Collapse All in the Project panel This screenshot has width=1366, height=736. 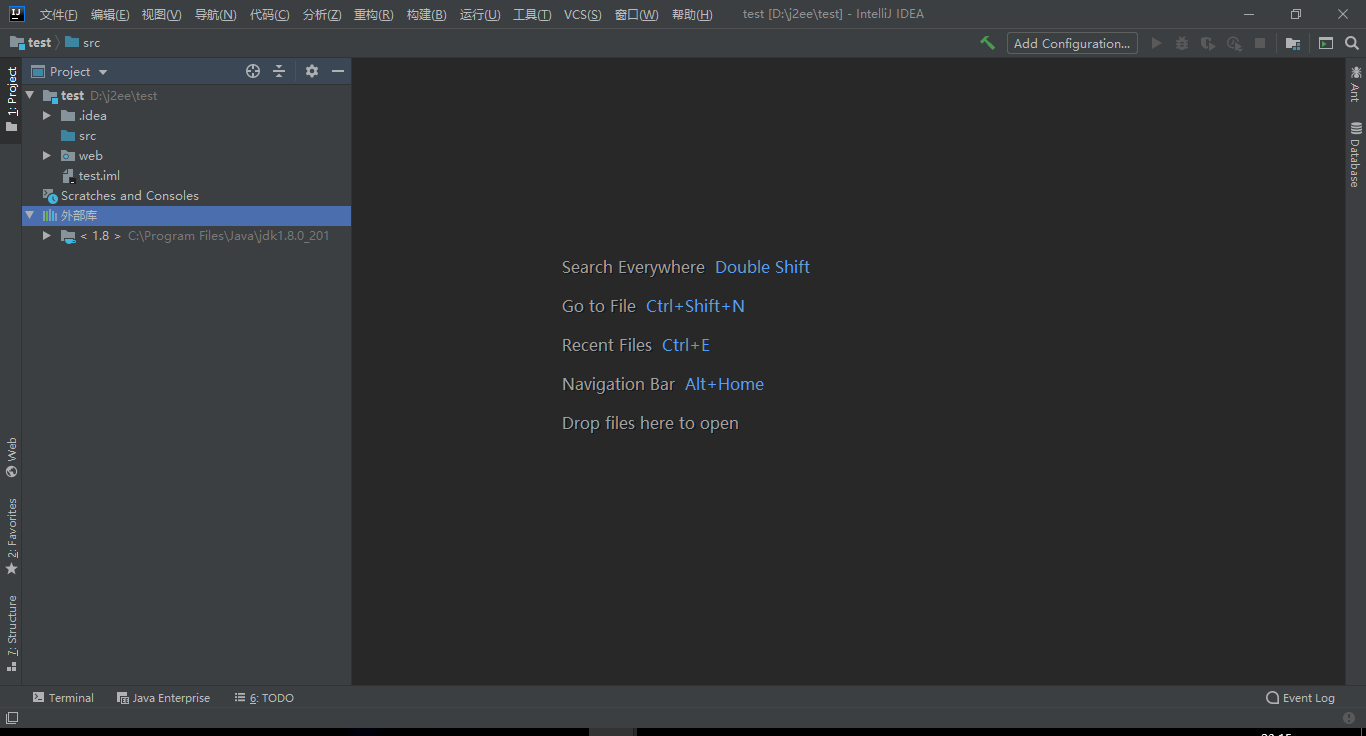279,70
